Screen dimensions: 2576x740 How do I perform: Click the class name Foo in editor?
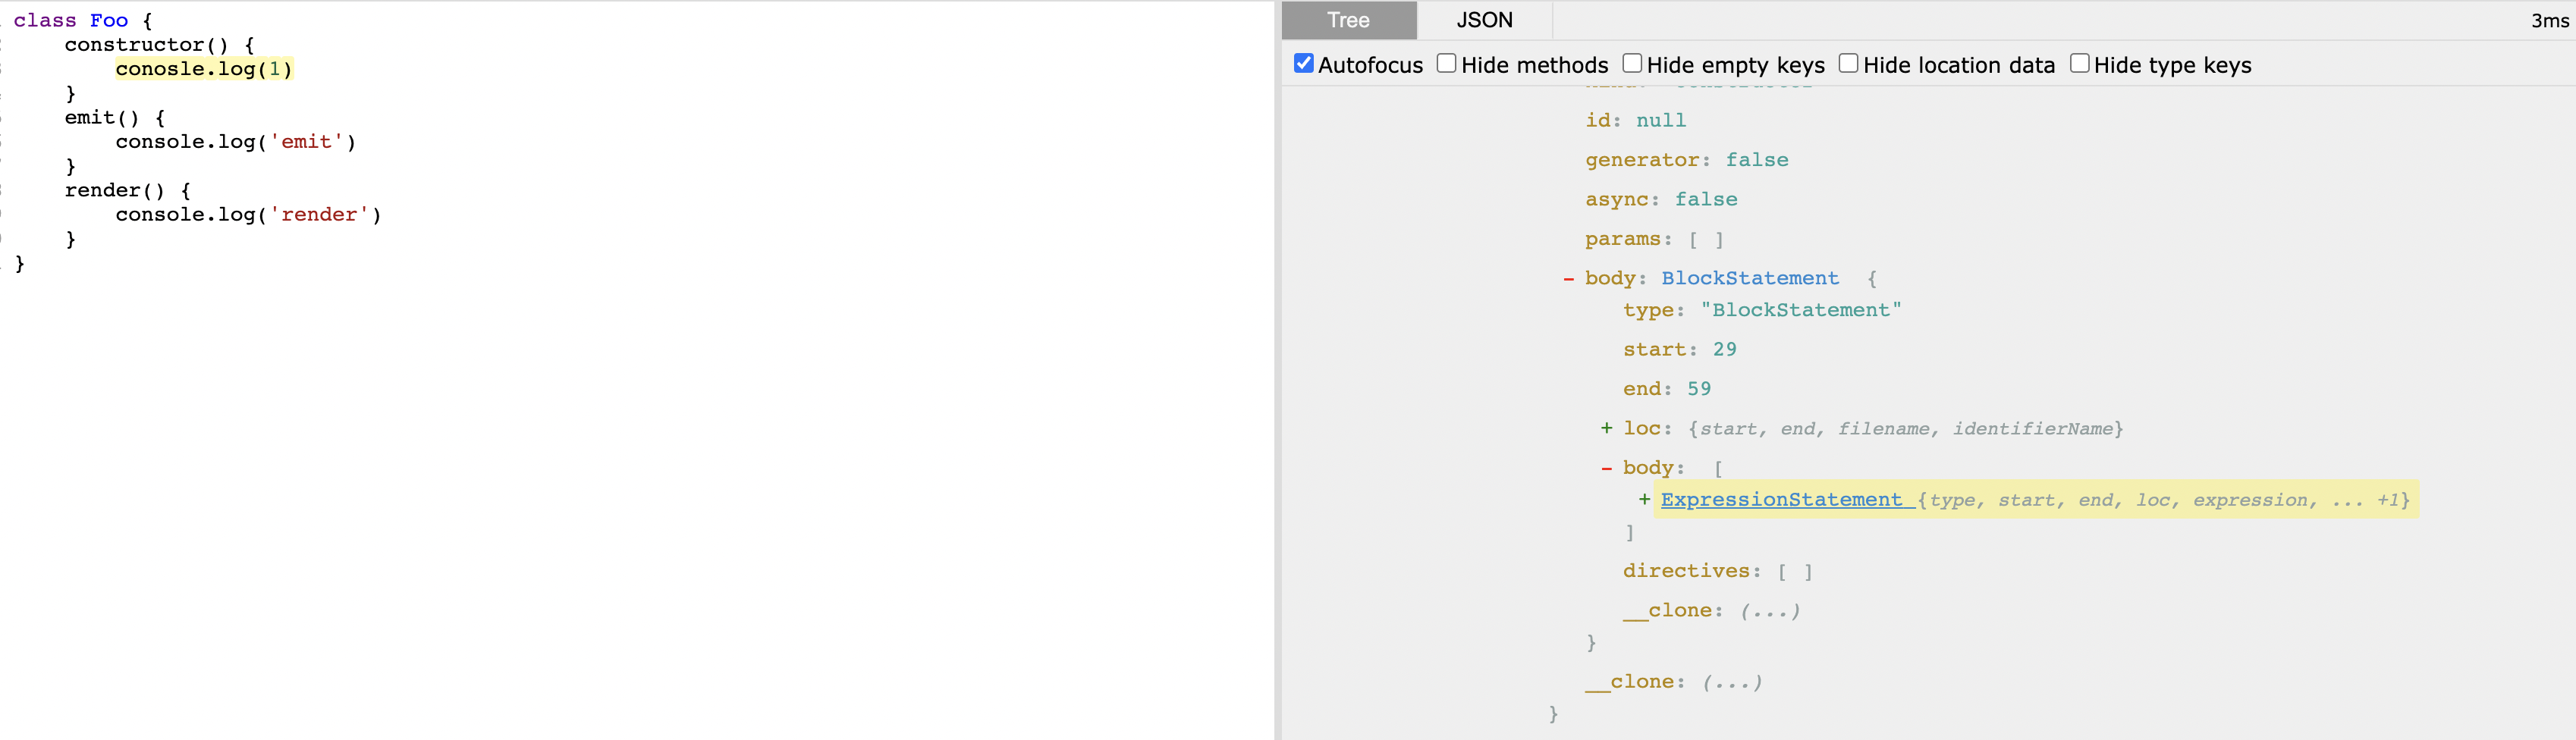click(109, 20)
